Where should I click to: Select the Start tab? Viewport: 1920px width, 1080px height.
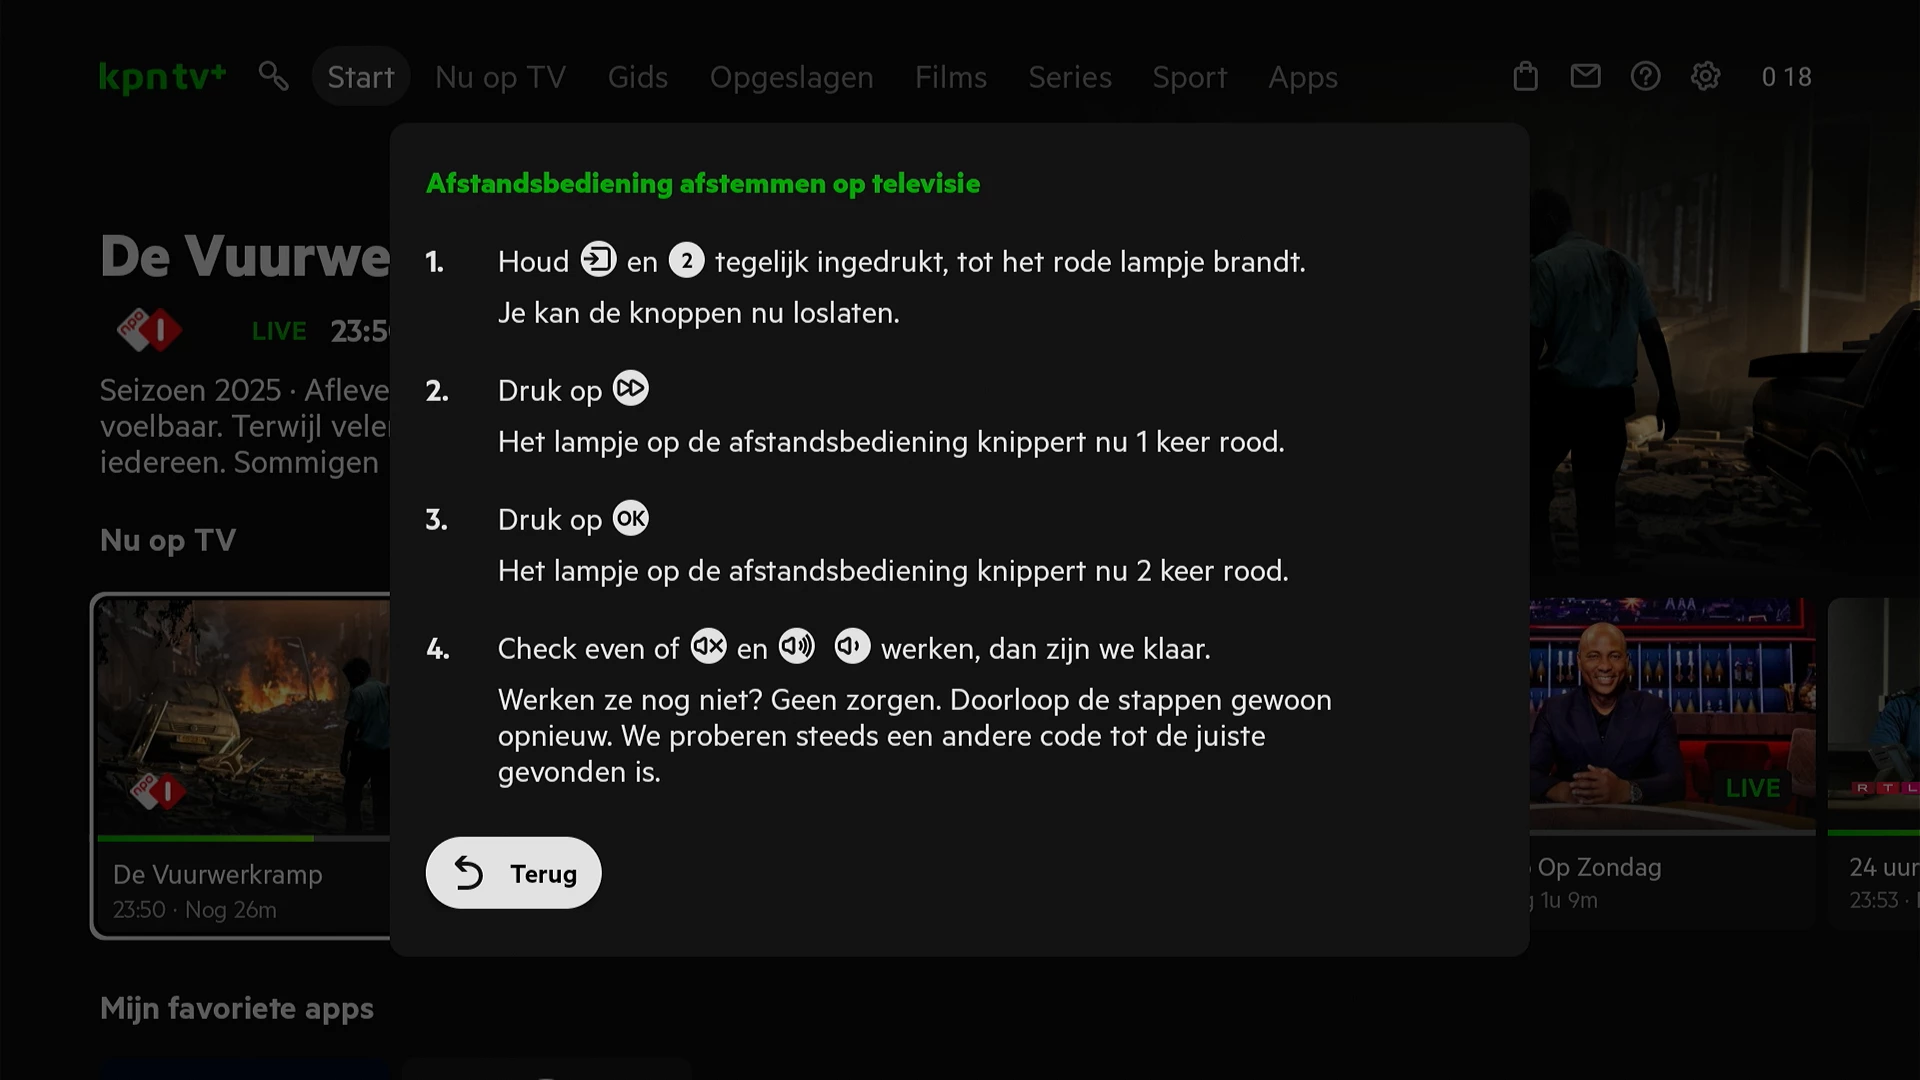pyautogui.click(x=360, y=77)
